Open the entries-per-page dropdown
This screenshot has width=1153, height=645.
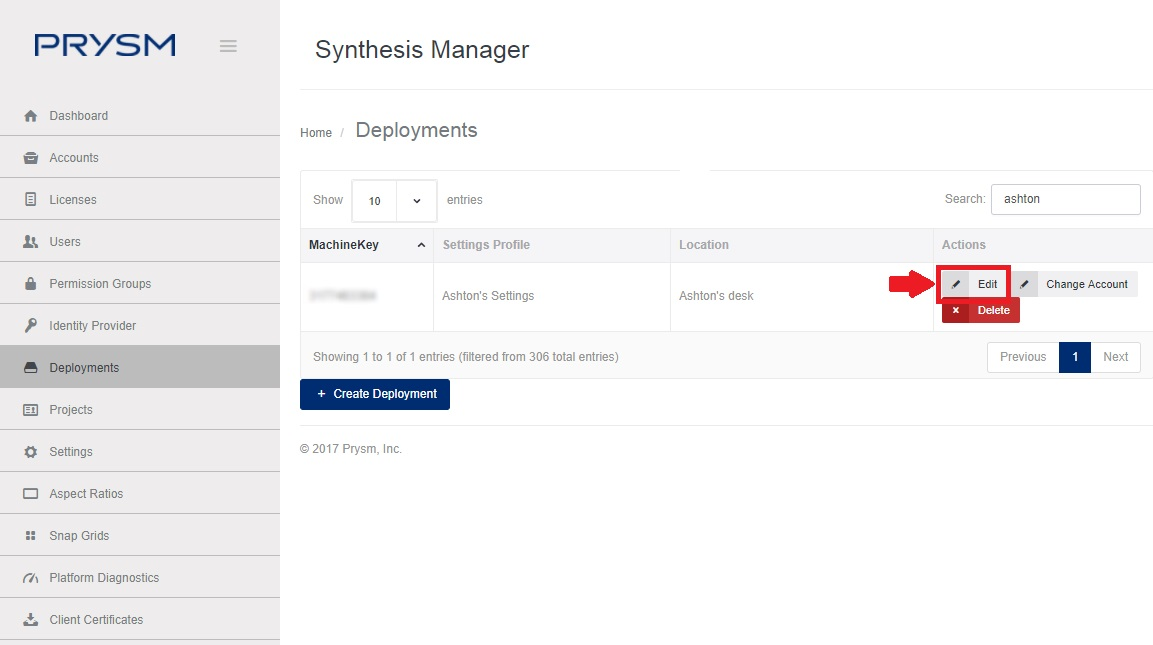[x=394, y=201]
